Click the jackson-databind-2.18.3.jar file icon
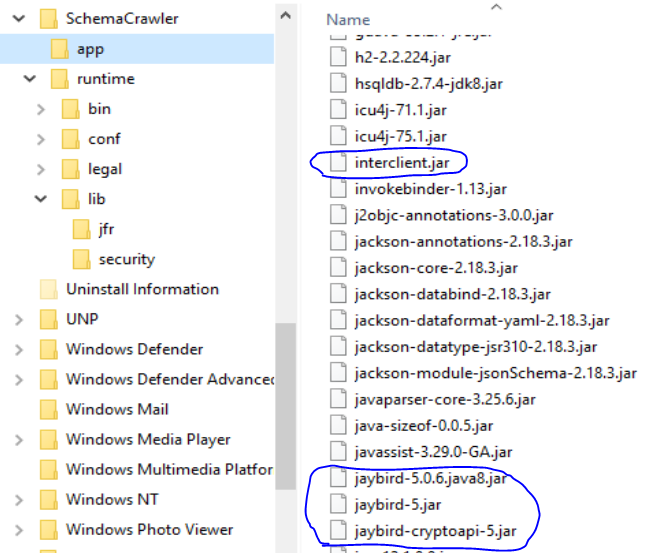672x553 pixels. click(x=338, y=294)
